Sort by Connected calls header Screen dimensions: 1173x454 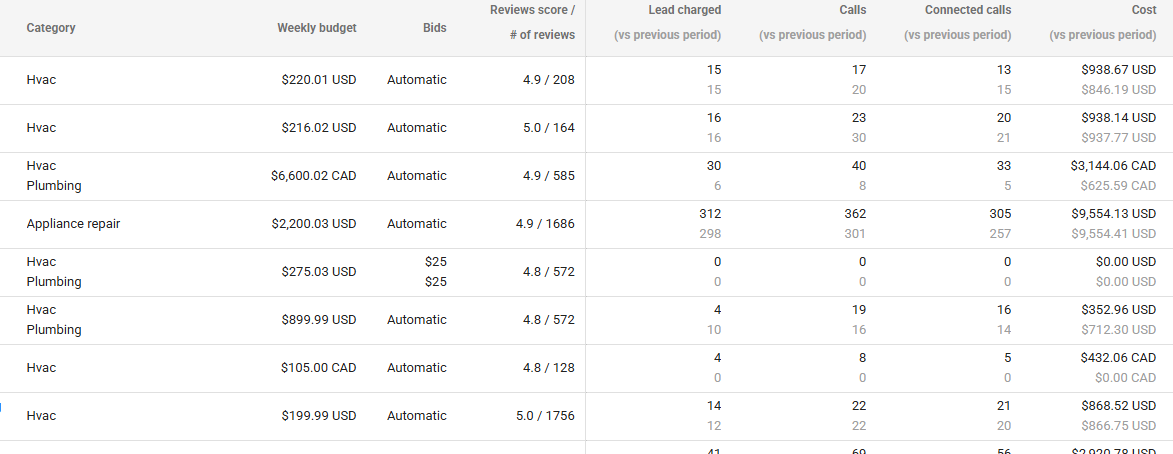968,10
